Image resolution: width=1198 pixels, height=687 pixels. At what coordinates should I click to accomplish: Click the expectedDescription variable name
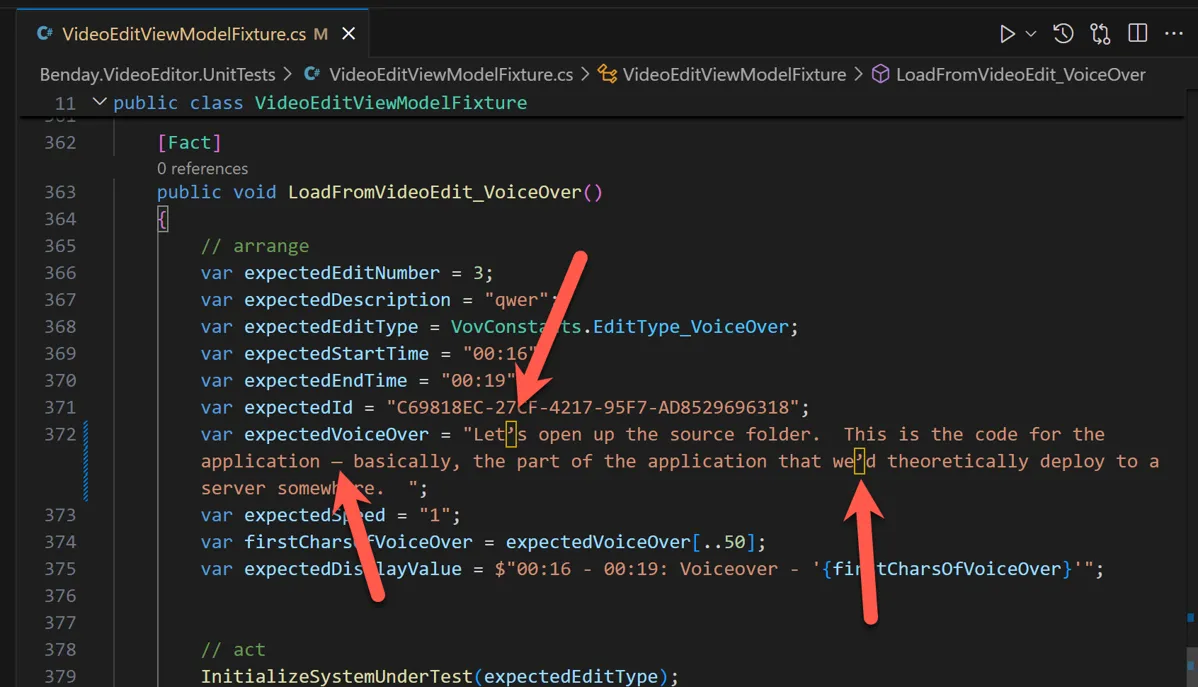pos(348,300)
